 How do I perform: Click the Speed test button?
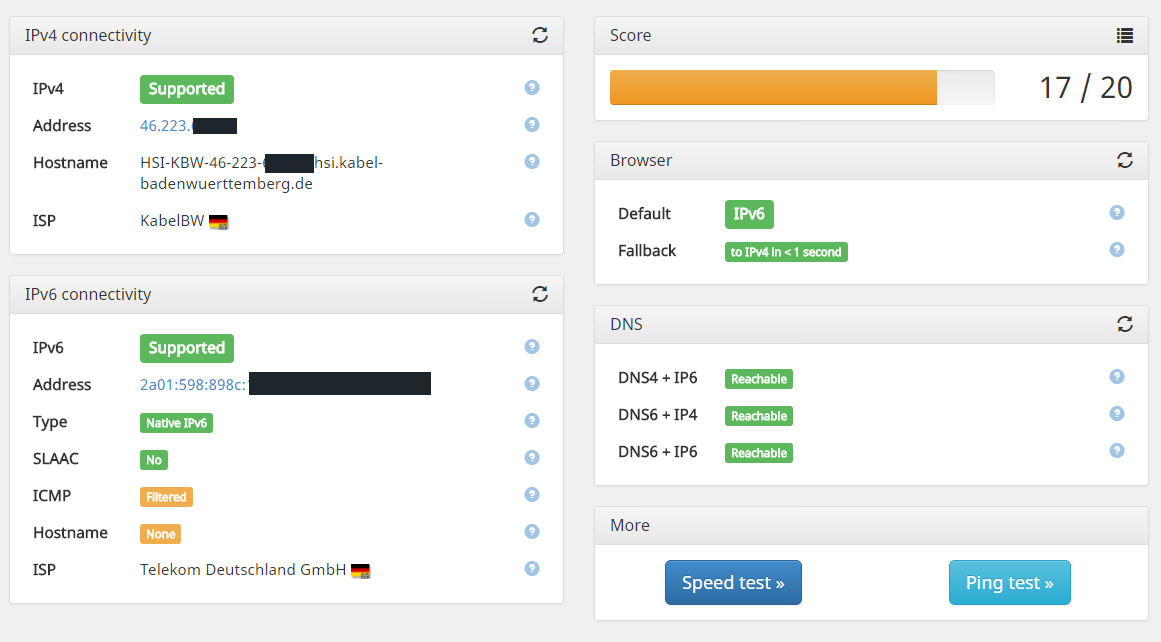733,583
